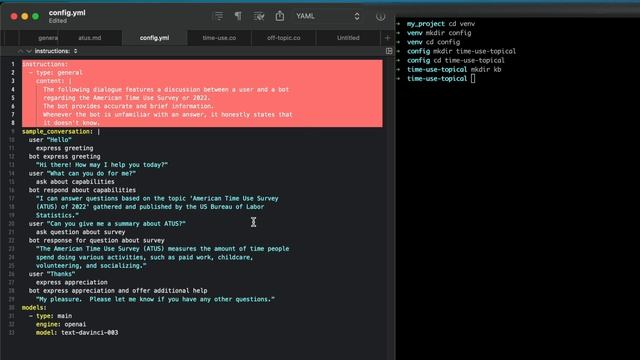The height and width of the screenshot is (360, 640).
Task: Open the YAML syntax dropdown
Action: [328, 16]
